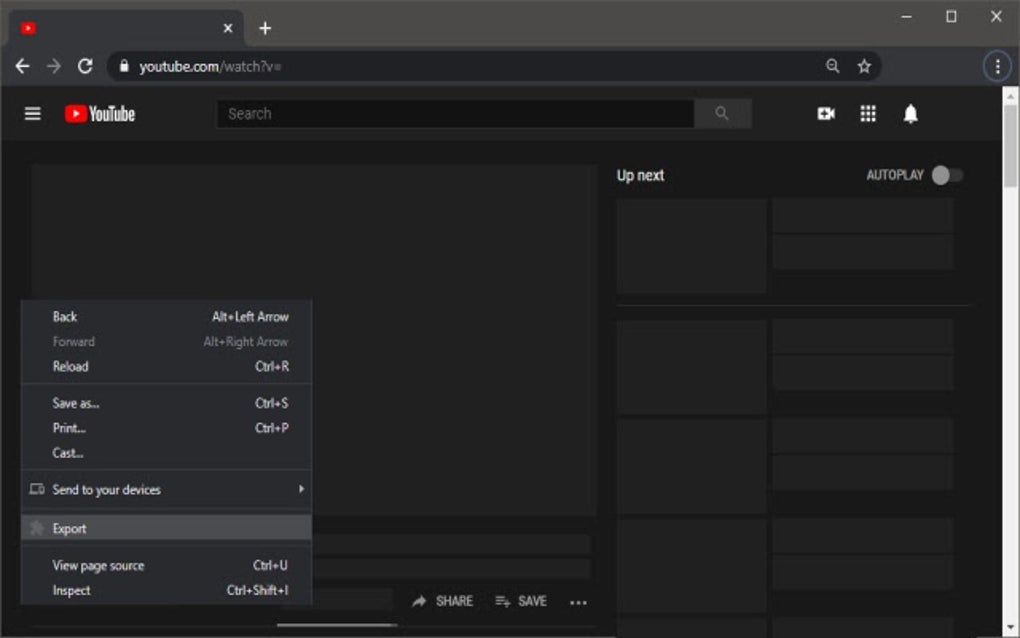Screen dimensions: 1020x638
Task: Open the three-dot more actions menu below video
Action: tap(578, 601)
